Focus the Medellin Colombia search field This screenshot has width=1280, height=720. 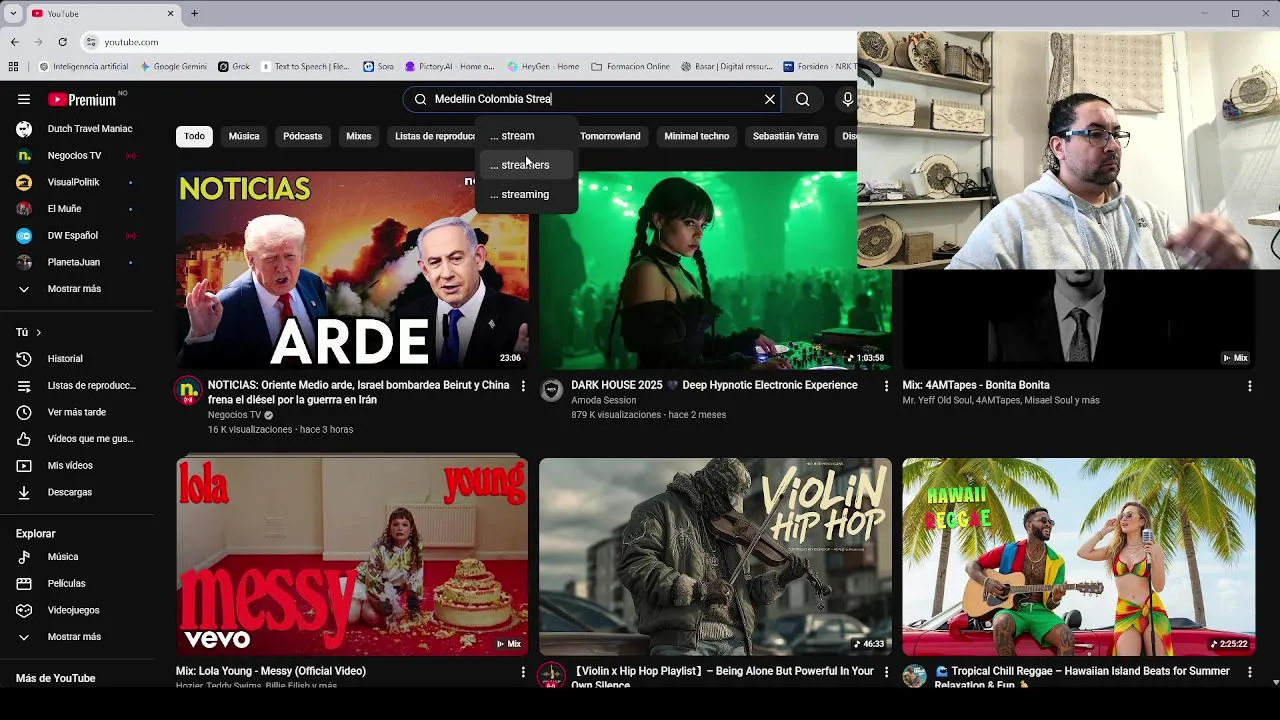[591, 99]
